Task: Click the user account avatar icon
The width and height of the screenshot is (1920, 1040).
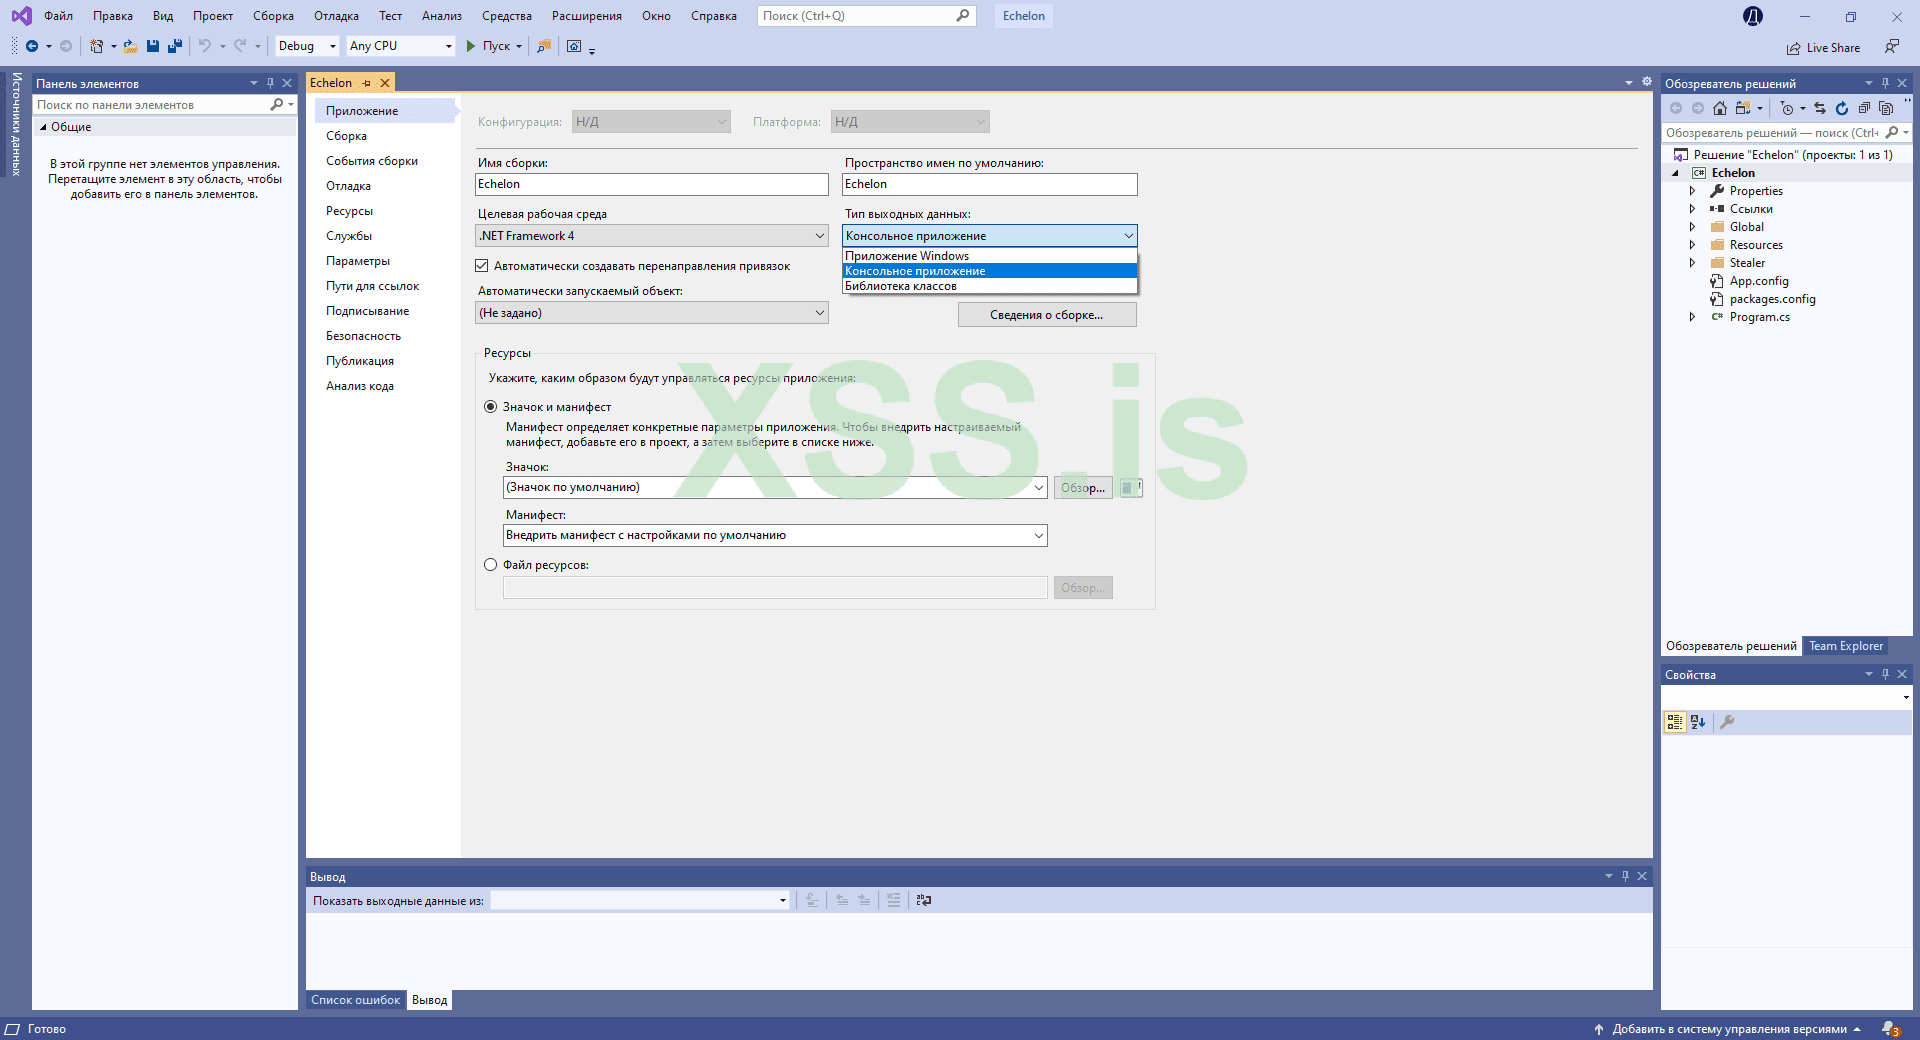Action: tap(1753, 16)
